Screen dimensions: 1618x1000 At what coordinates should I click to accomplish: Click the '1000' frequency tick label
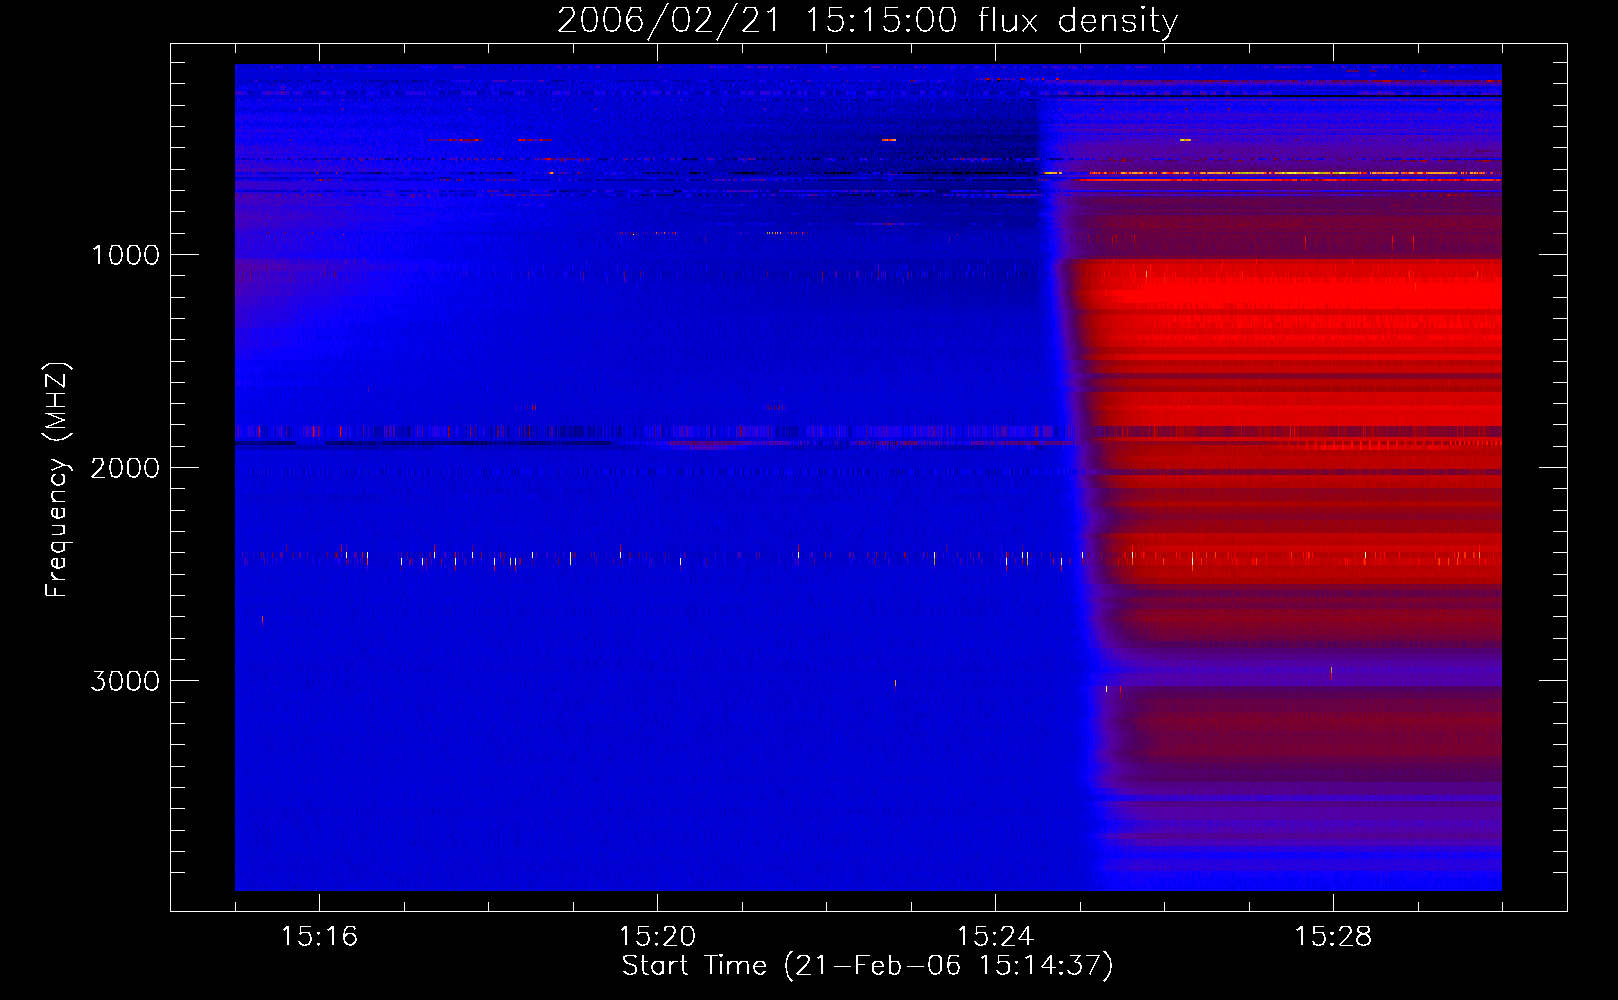point(125,255)
